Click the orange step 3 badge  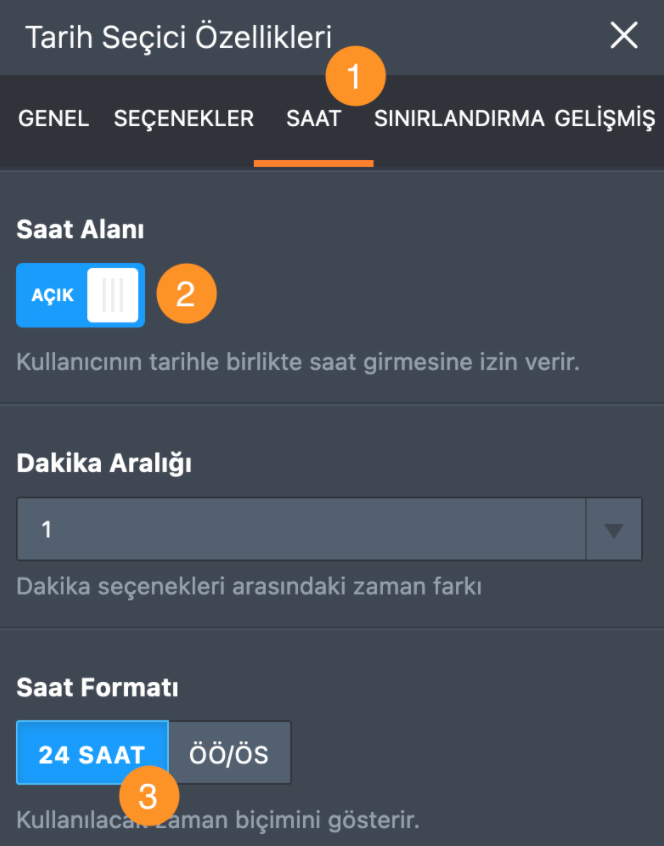tap(149, 797)
